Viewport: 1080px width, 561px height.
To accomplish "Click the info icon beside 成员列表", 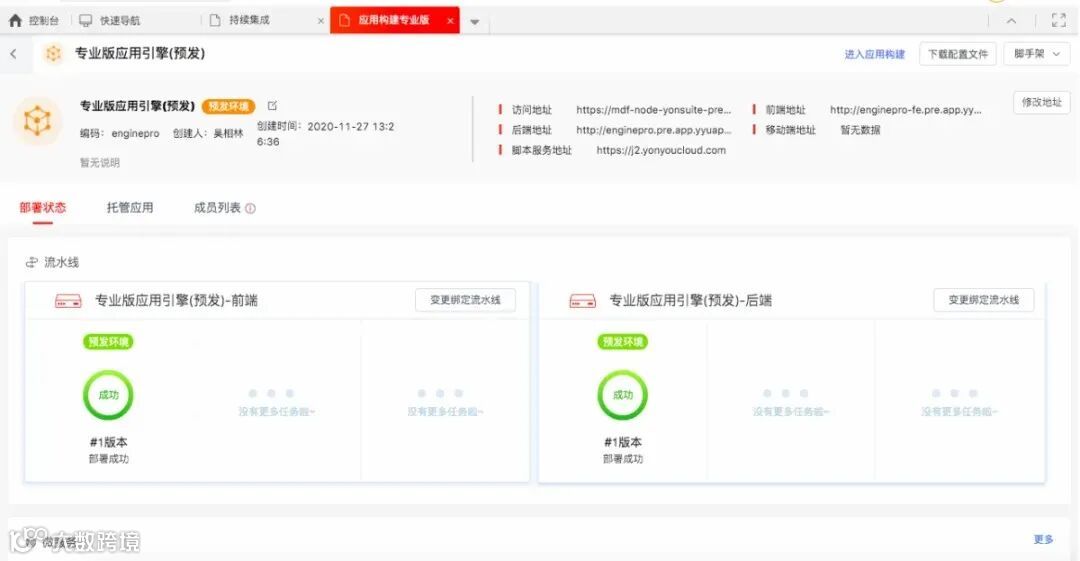I will click(x=250, y=208).
